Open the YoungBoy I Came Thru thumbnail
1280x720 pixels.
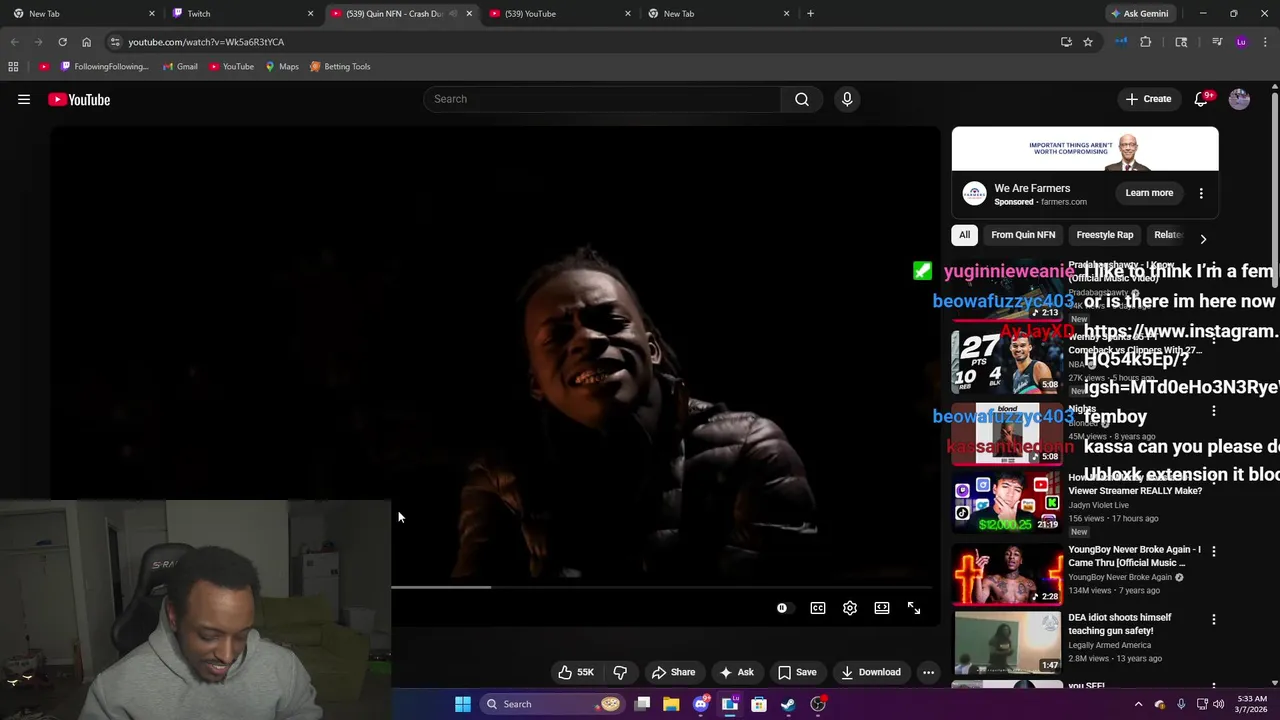[1006, 575]
